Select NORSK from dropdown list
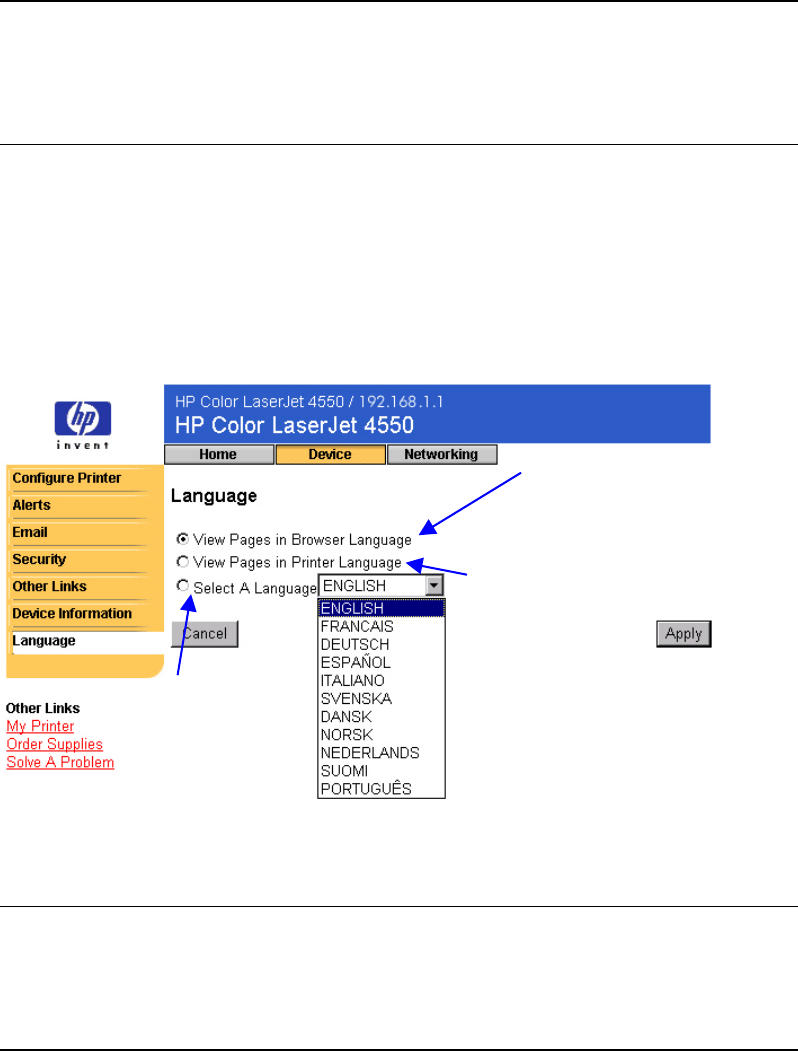The height and width of the screenshot is (1051, 798). pos(381,735)
